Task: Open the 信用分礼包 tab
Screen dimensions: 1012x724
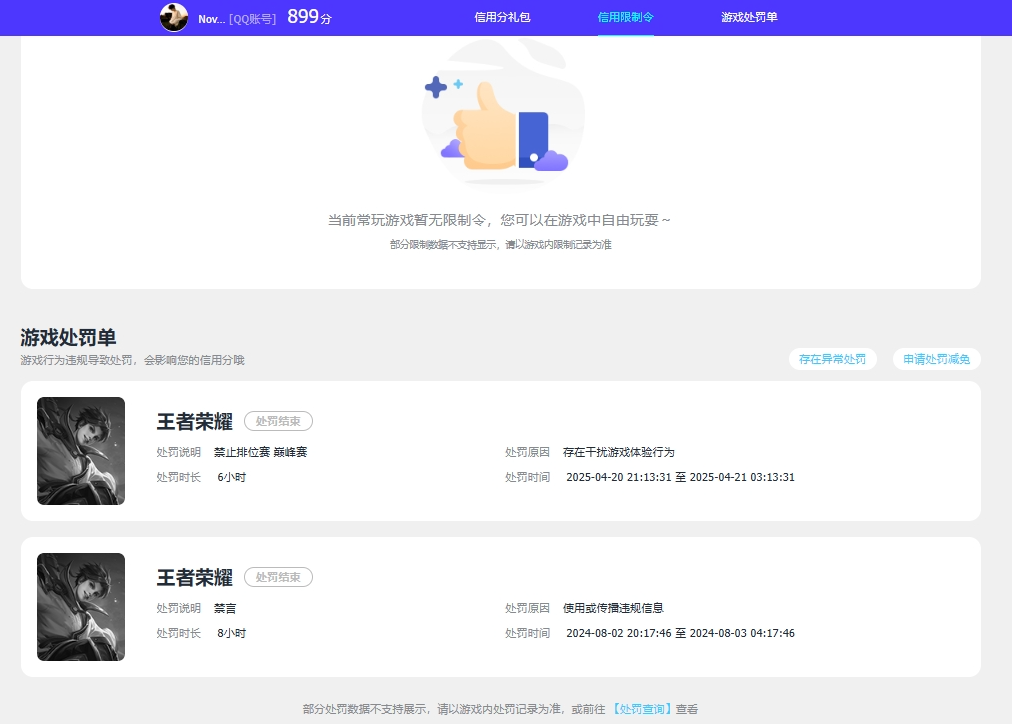Action: [502, 17]
